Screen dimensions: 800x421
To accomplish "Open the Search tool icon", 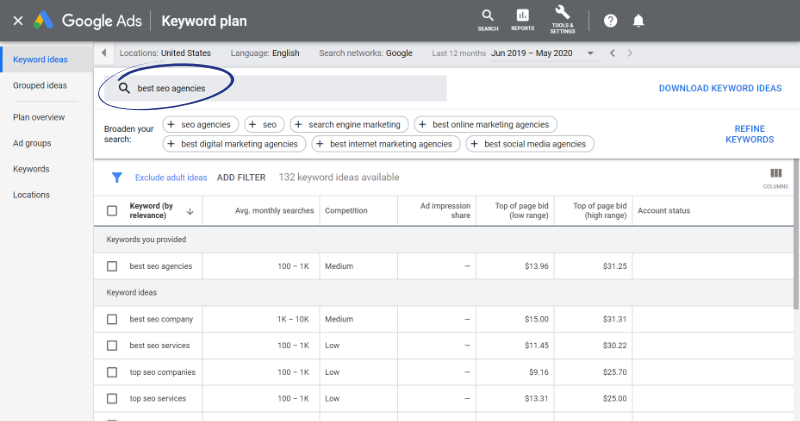I will 488,19.
